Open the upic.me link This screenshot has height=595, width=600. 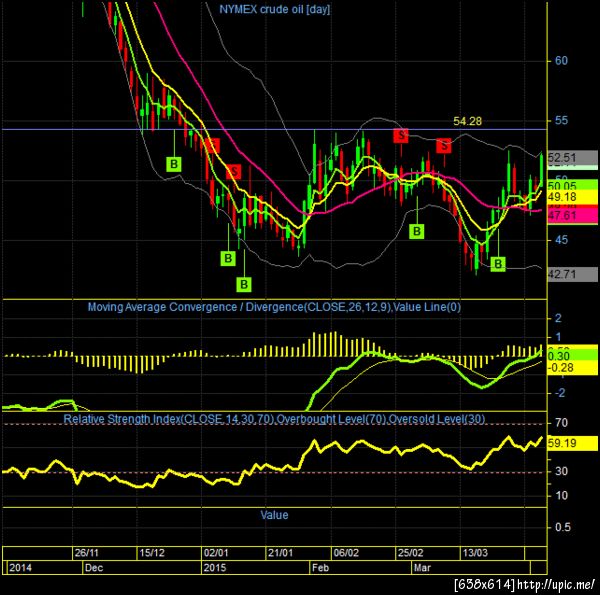click(x=556, y=585)
